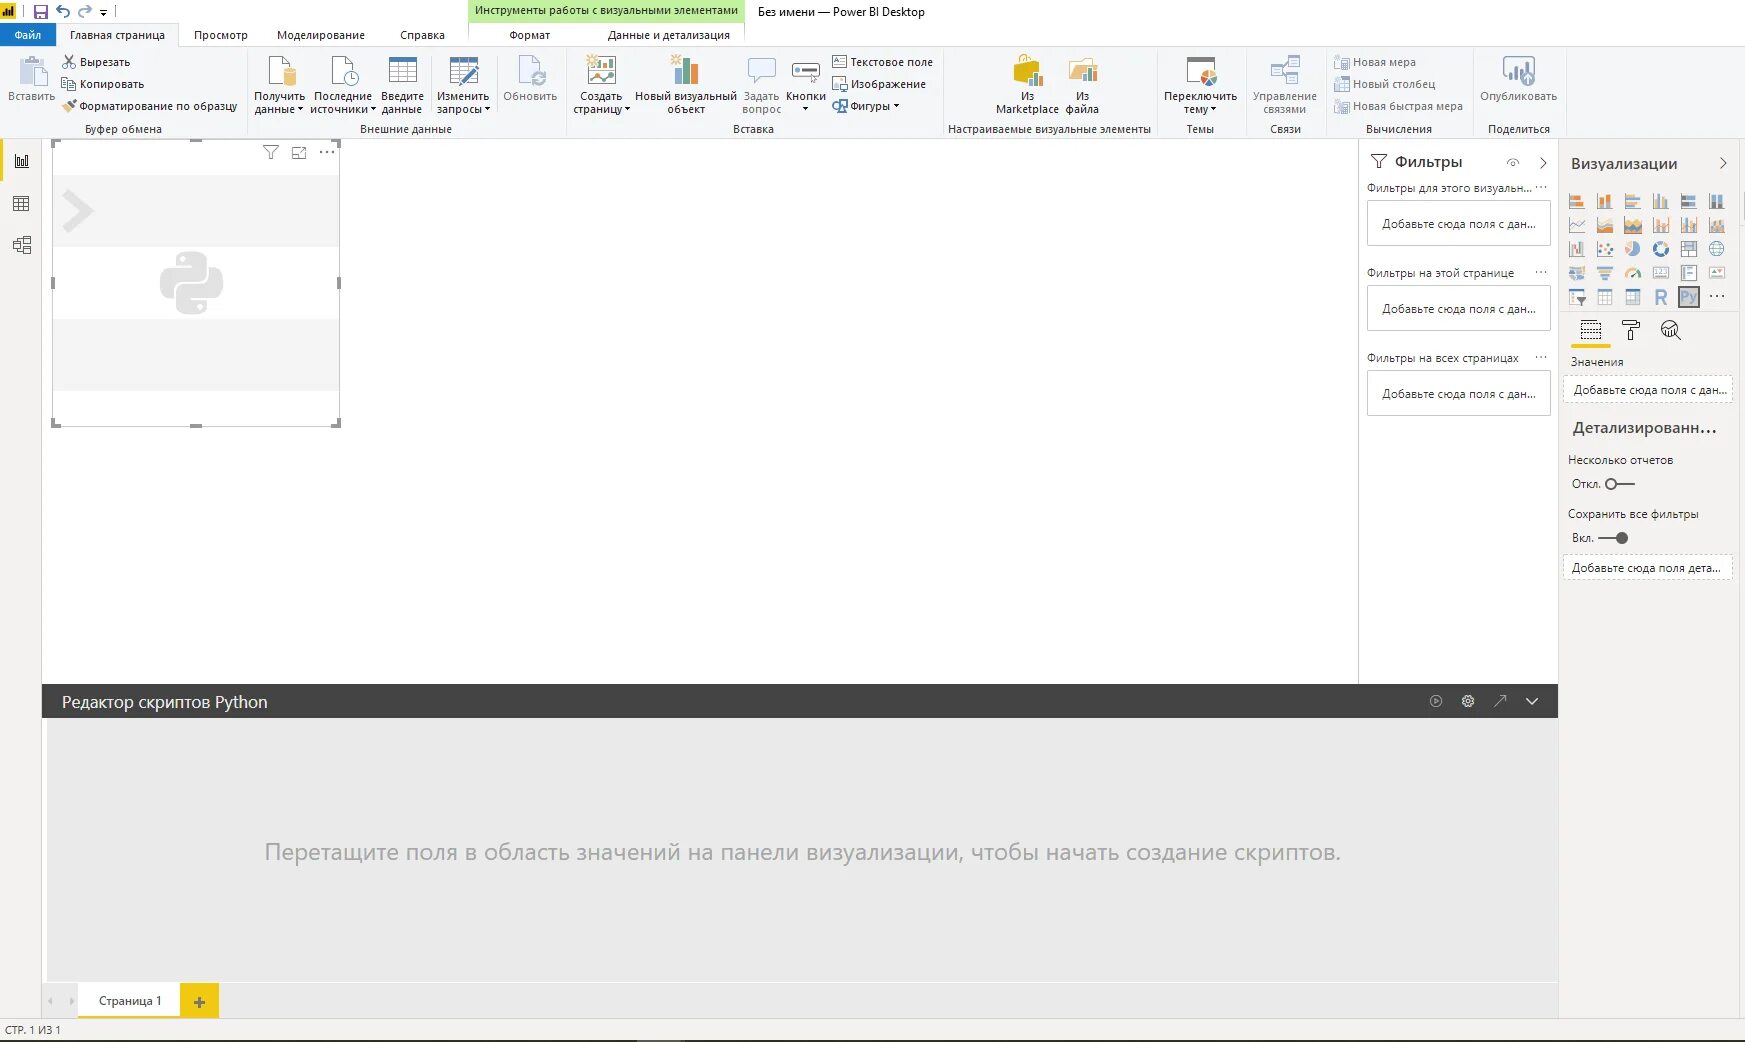Save the report from quick access toolbar
Viewport: 1745px width, 1042px height.
point(41,12)
